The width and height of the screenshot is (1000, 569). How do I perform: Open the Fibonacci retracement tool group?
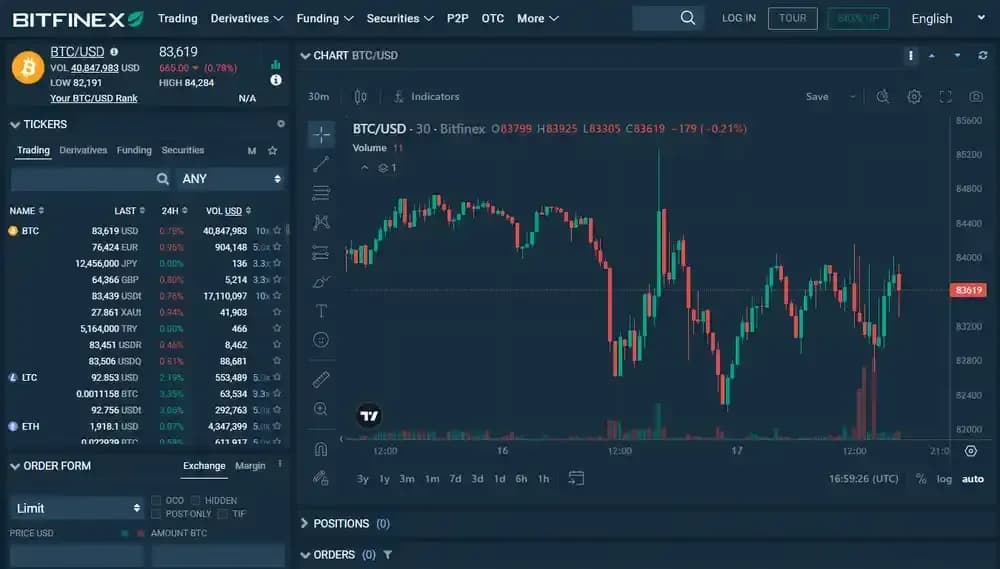coord(321,193)
